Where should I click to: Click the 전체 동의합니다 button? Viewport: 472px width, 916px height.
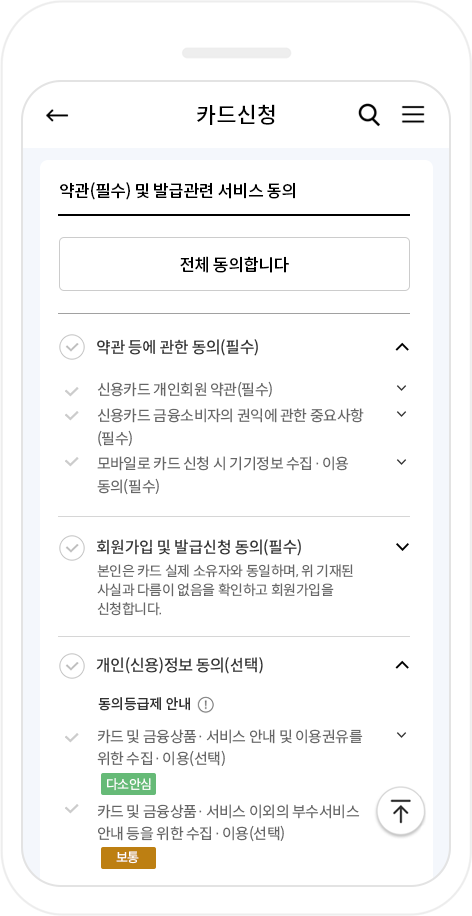234,264
